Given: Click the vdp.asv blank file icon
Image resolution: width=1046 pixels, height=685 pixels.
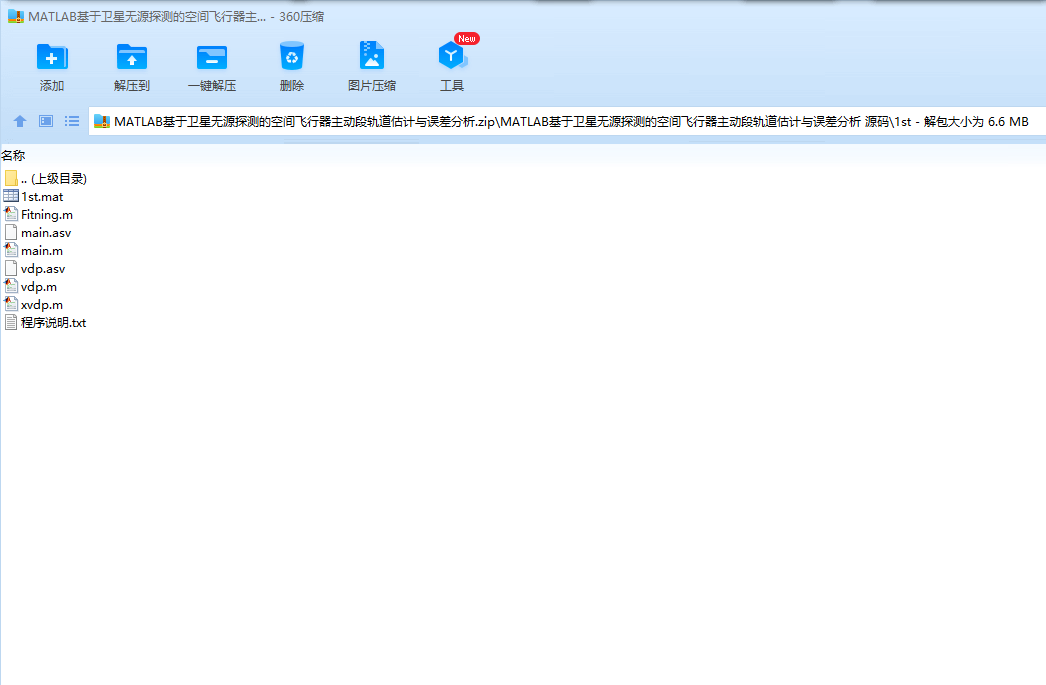Looking at the screenshot, I should (x=11, y=268).
